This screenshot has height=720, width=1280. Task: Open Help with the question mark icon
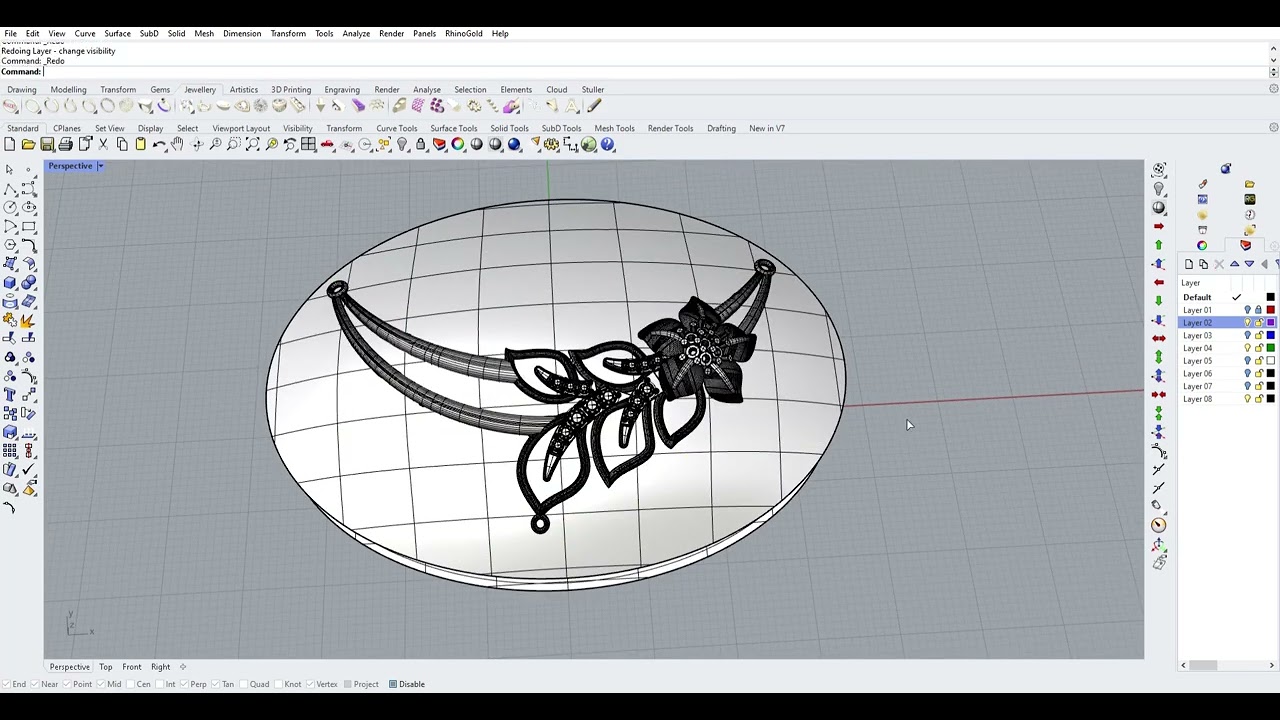pyautogui.click(x=607, y=144)
